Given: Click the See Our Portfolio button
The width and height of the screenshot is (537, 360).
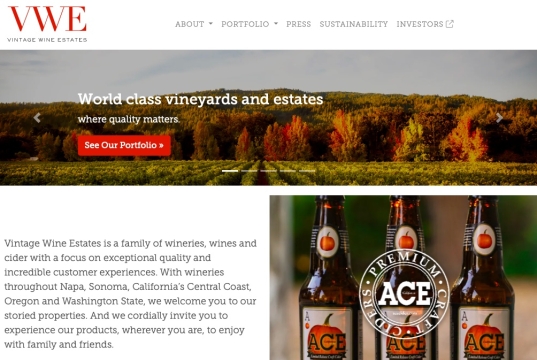Looking at the screenshot, I should [x=124, y=145].
